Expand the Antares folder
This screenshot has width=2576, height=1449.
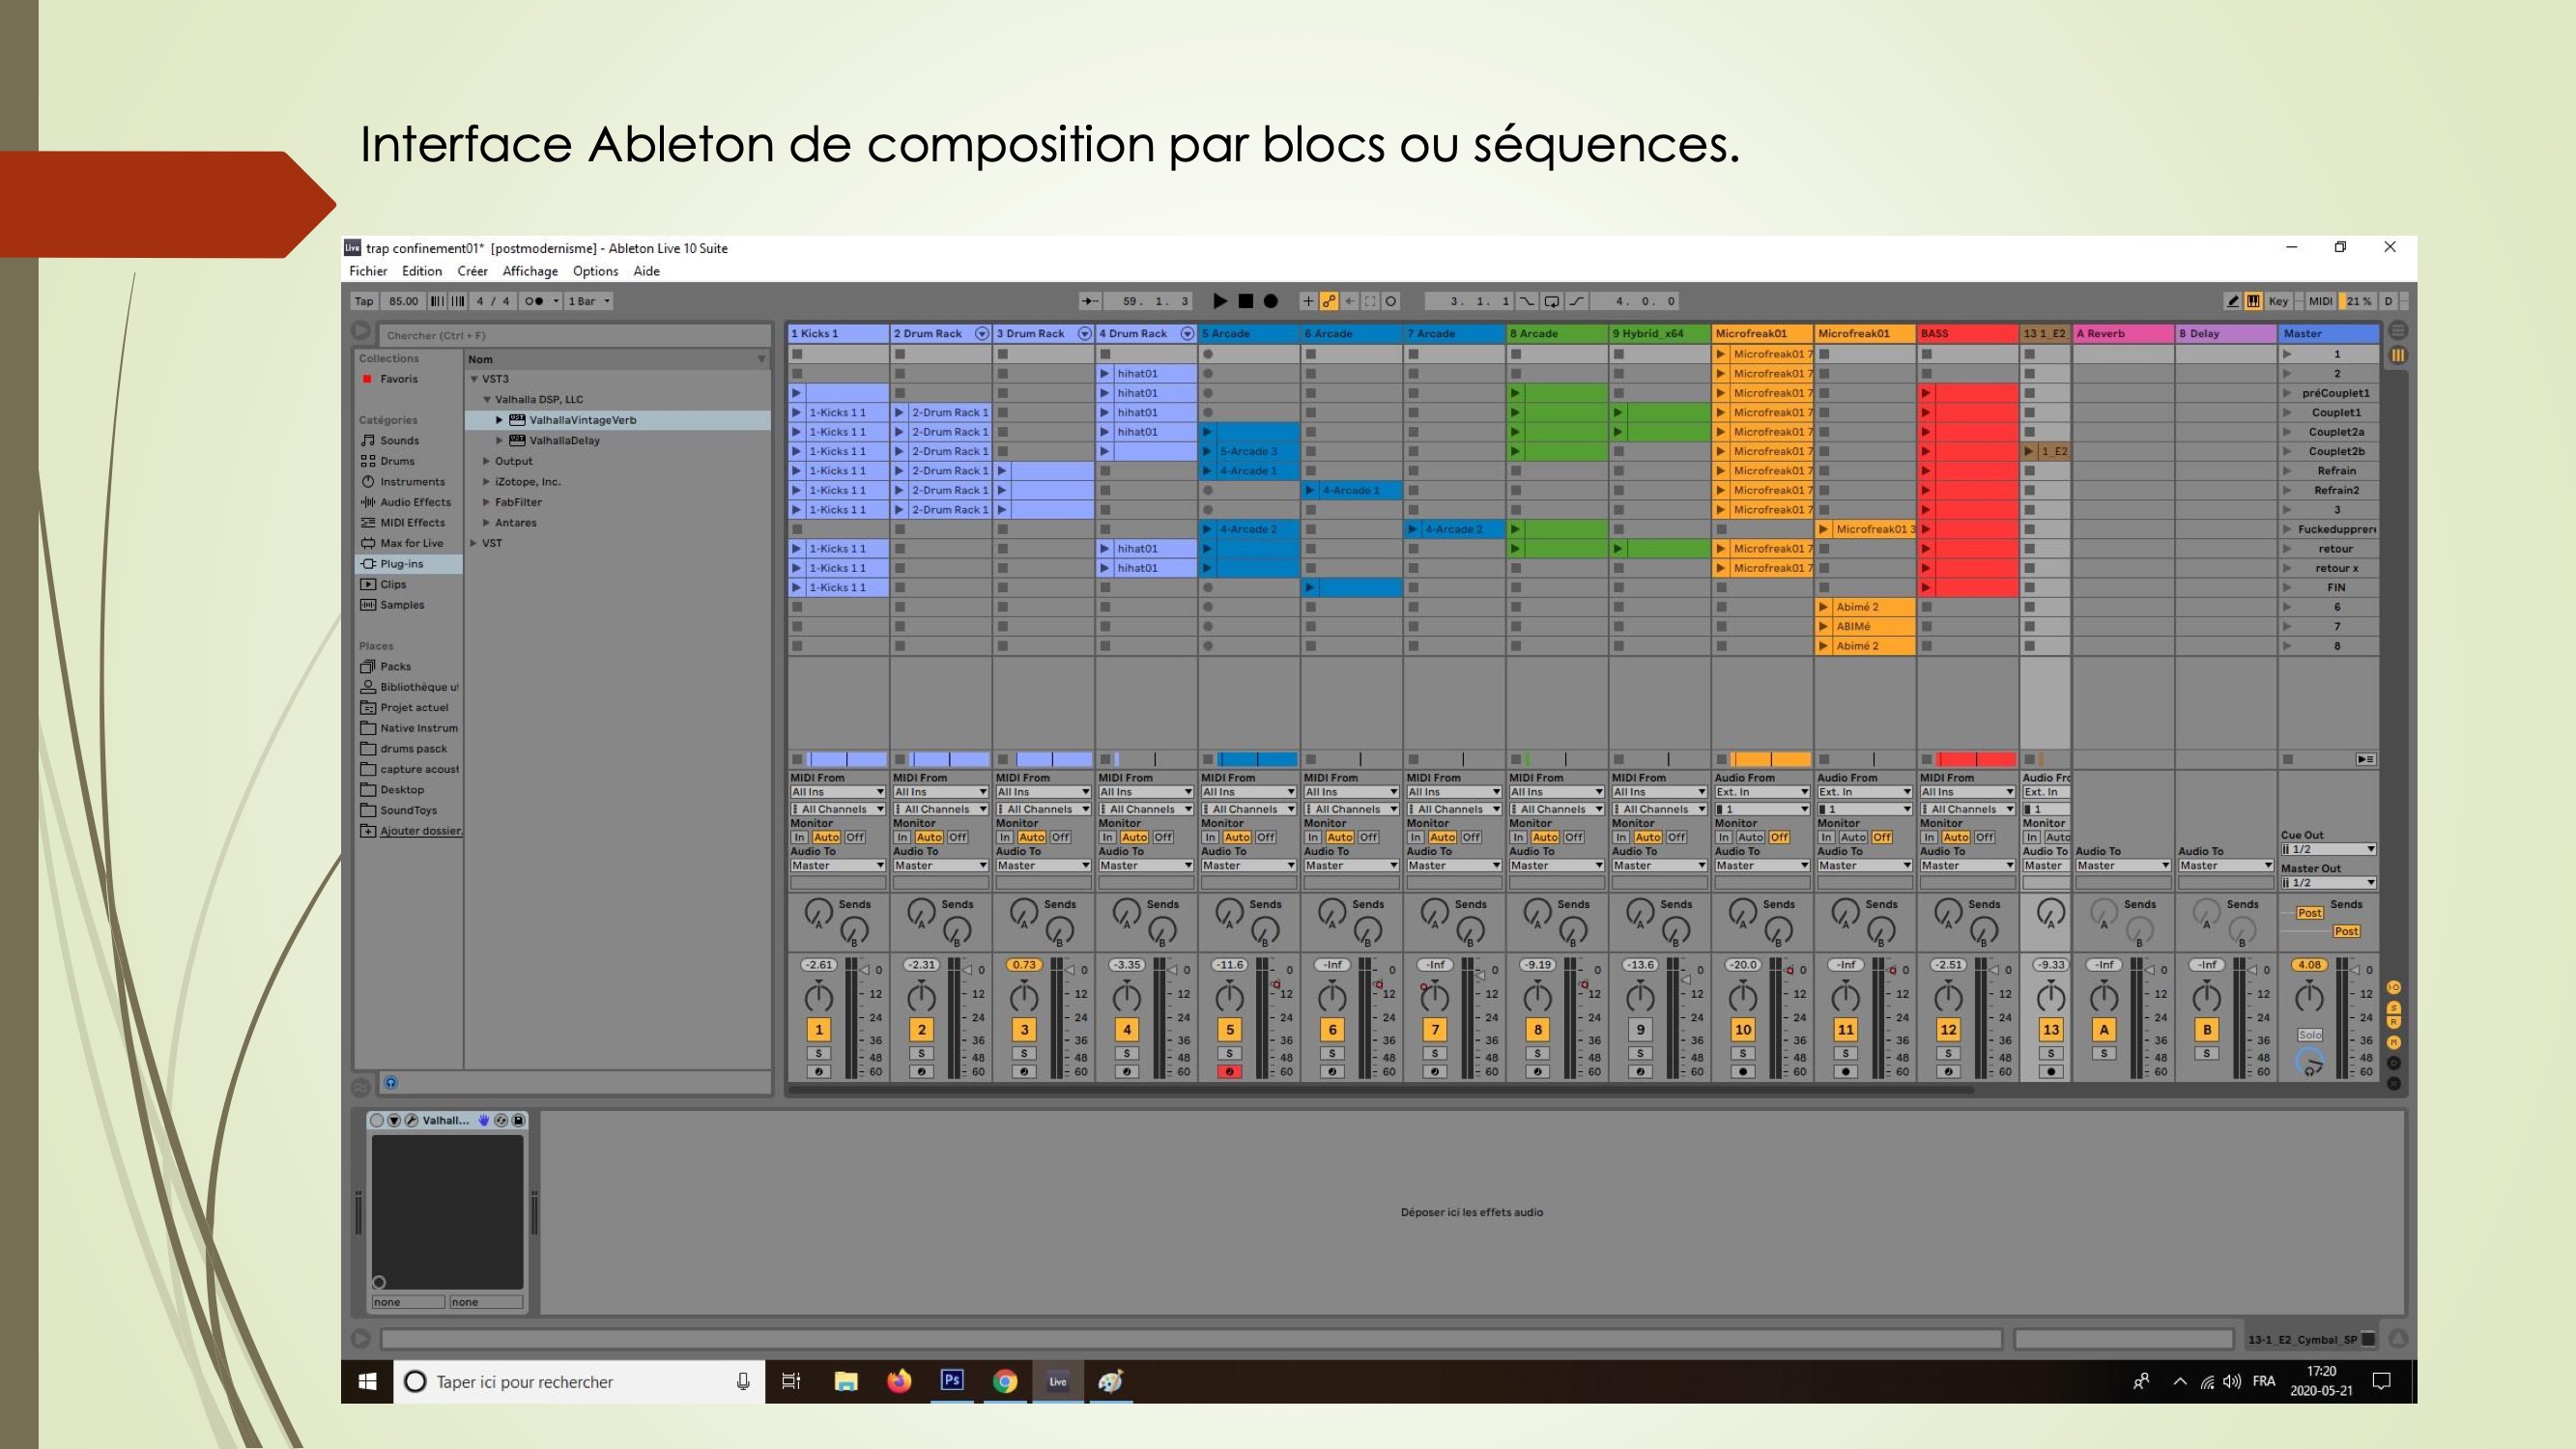[x=487, y=523]
